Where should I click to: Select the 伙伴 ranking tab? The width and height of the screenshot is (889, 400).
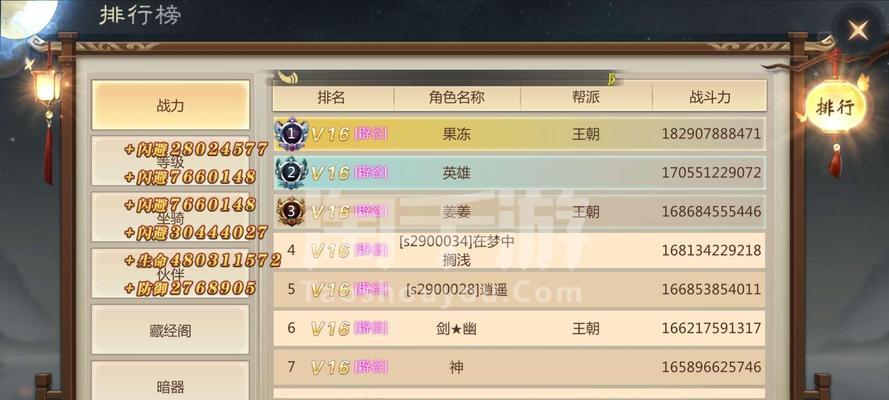(x=171, y=274)
